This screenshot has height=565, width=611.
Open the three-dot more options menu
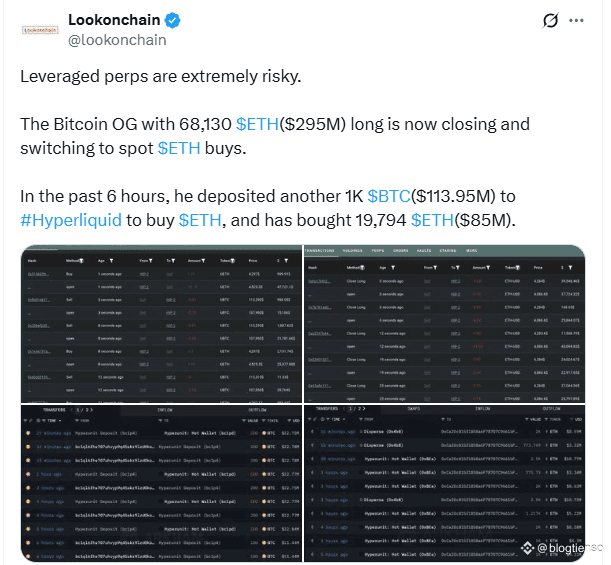pos(576,20)
